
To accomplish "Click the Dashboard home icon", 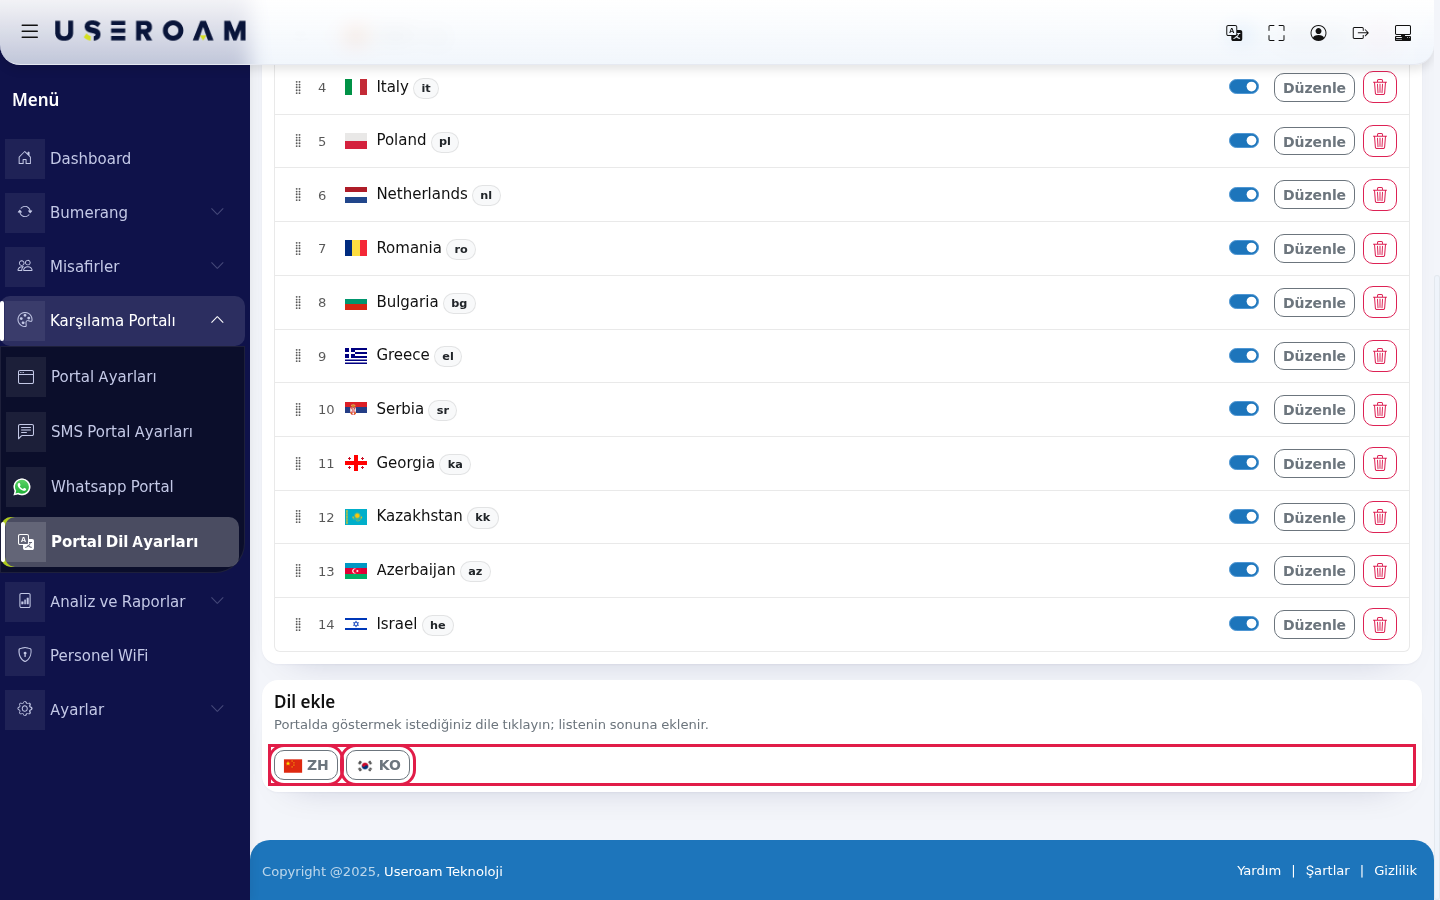I will [x=25, y=158].
